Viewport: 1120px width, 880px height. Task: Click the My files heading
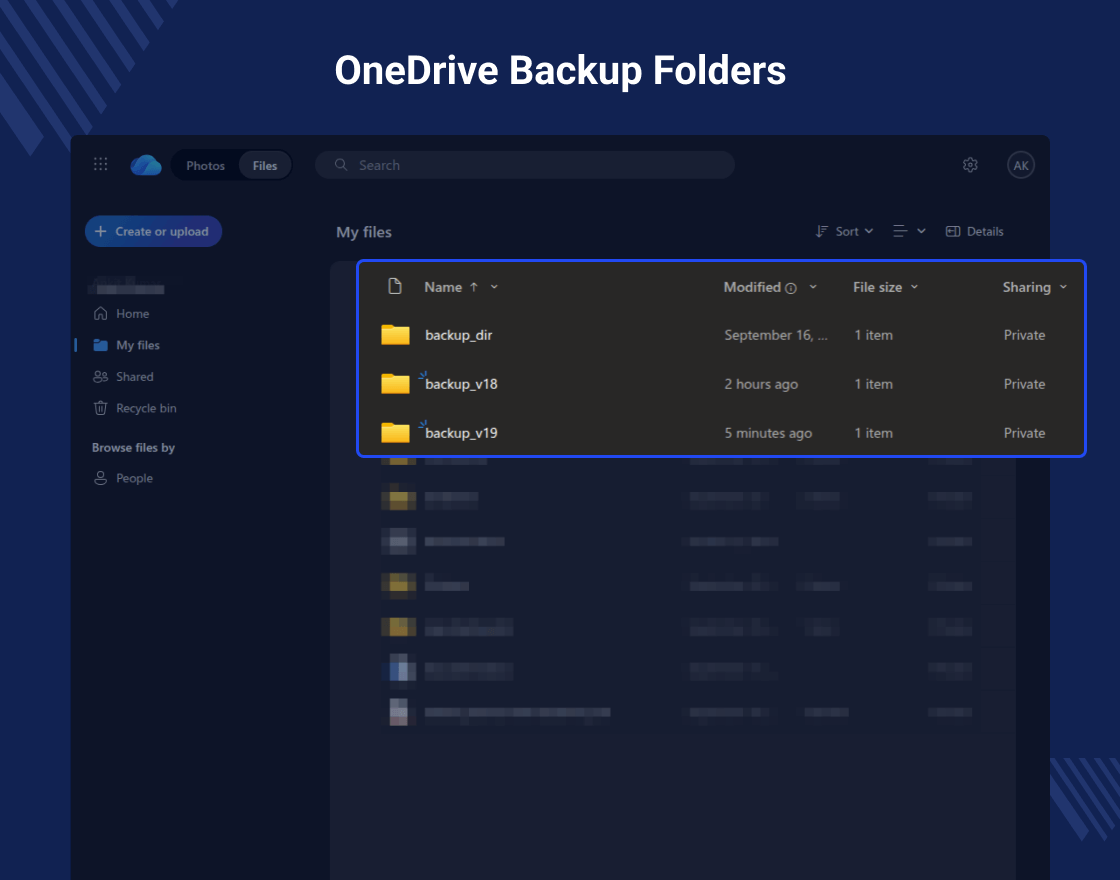pyautogui.click(x=364, y=232)
